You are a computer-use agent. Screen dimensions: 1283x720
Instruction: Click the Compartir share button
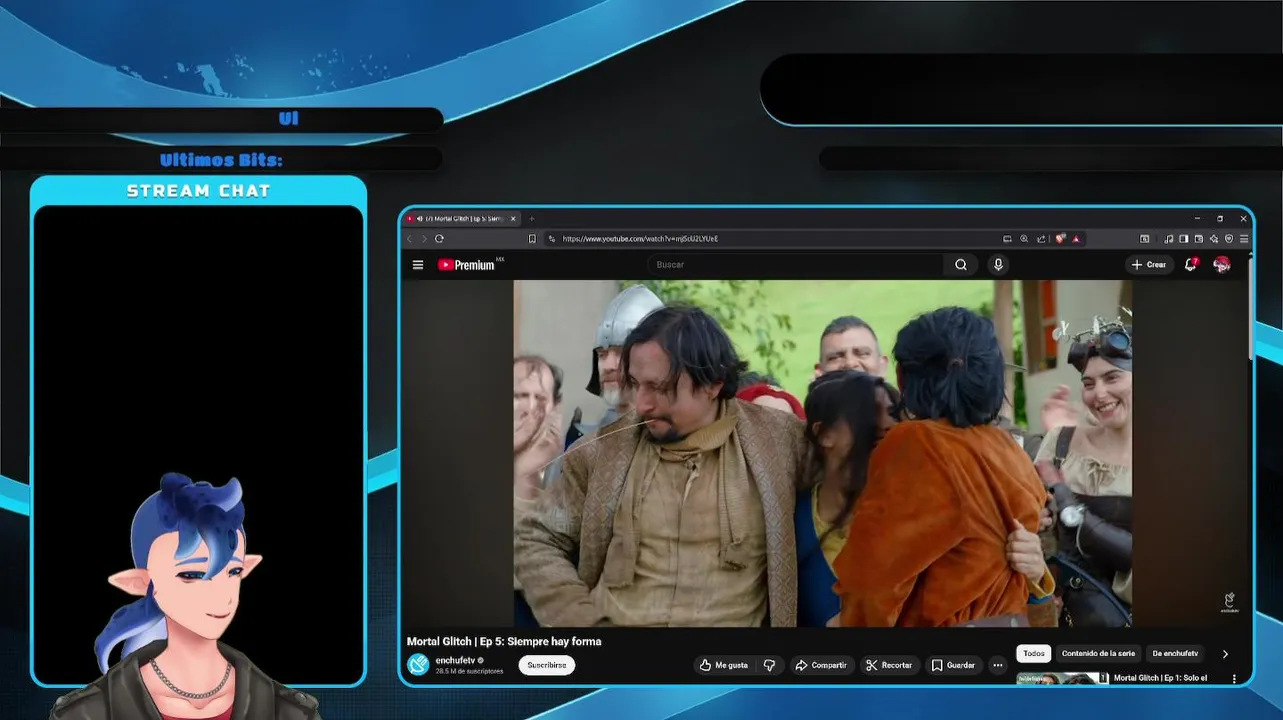pos(821,665)
